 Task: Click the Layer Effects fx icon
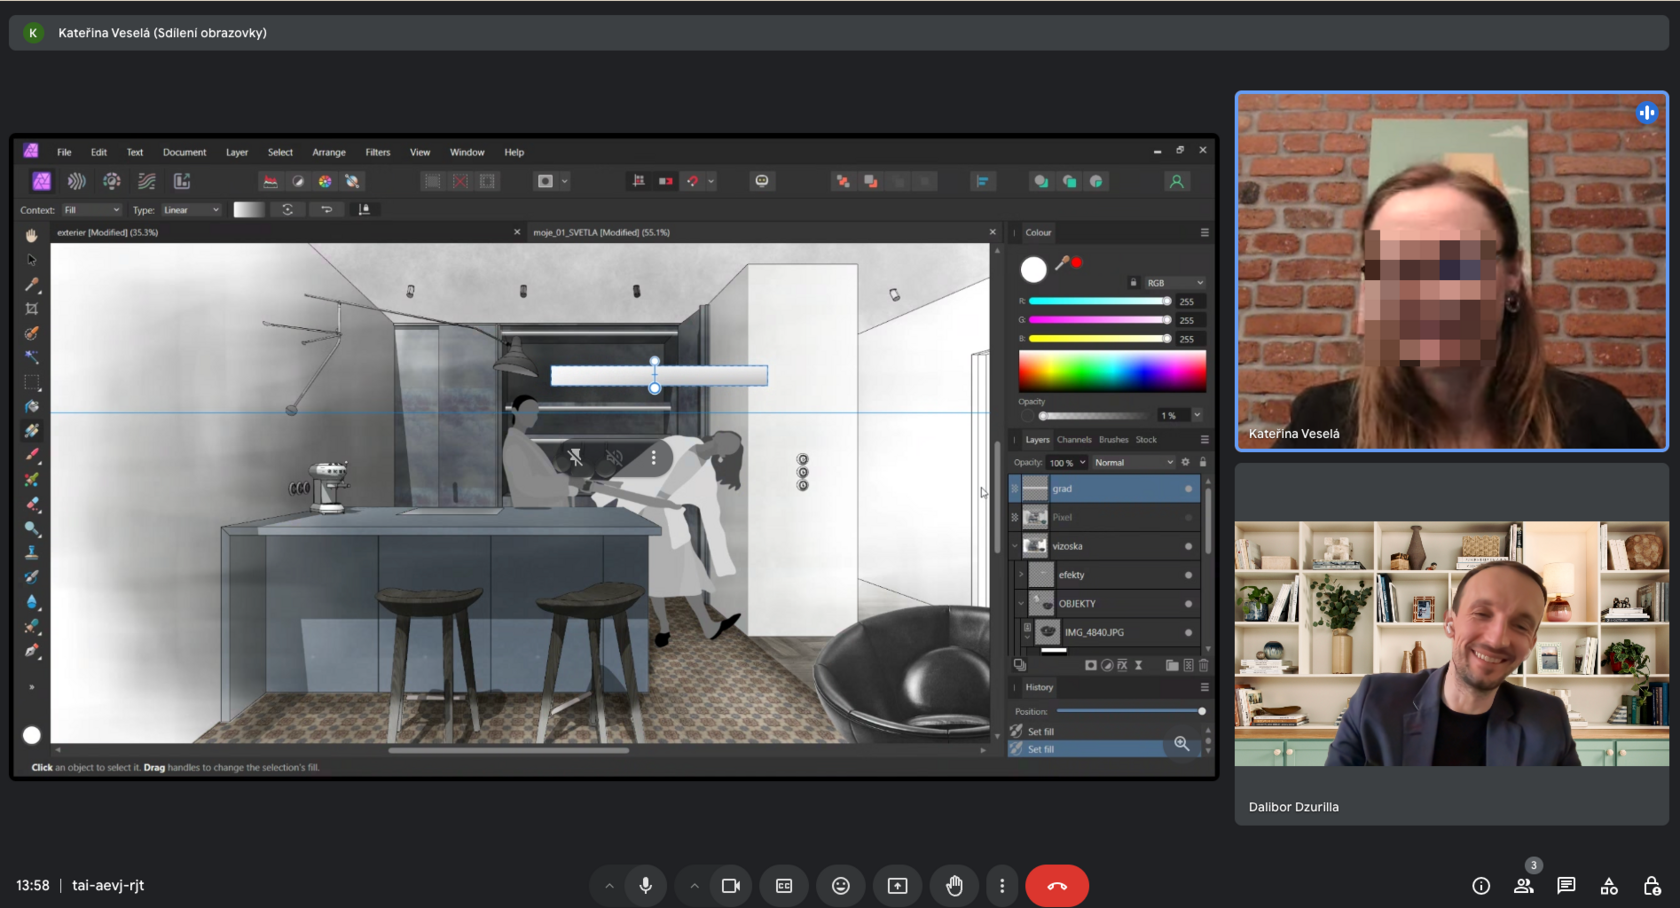point(1122,665)
